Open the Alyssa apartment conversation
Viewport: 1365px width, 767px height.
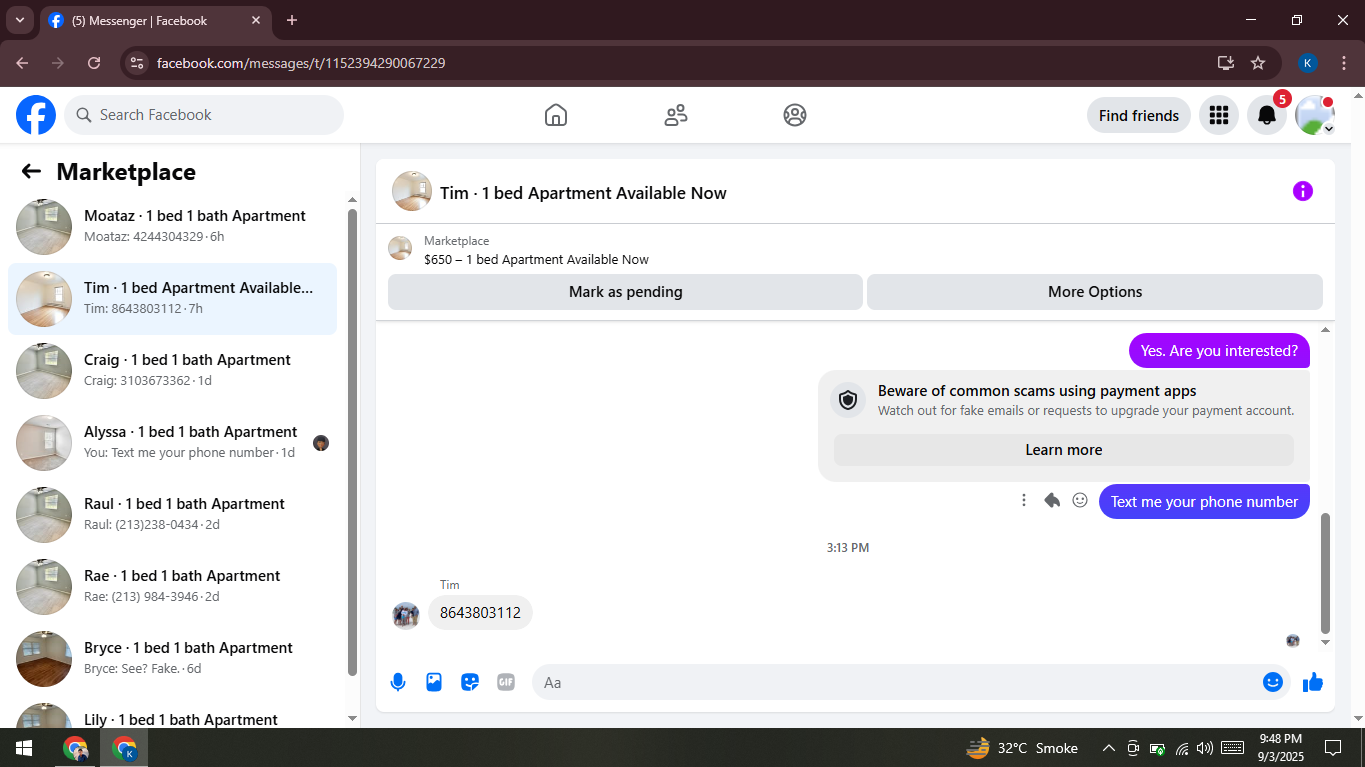point(172,442)
